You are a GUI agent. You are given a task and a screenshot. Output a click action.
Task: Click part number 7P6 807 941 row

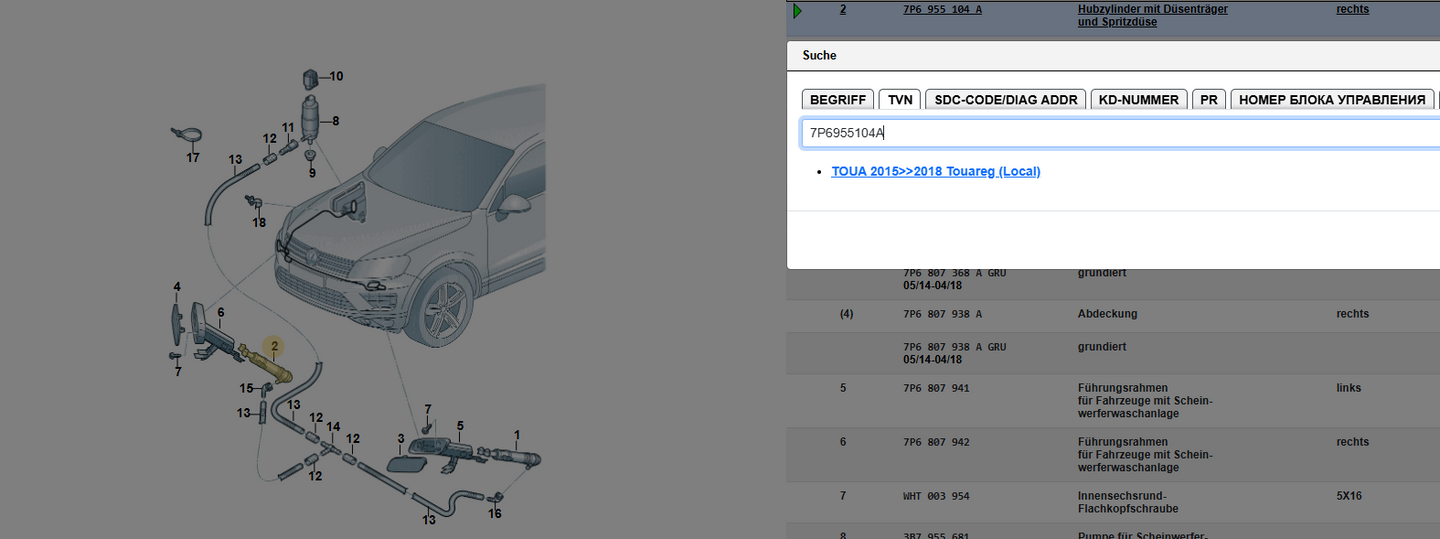(x=1112, y=400)
